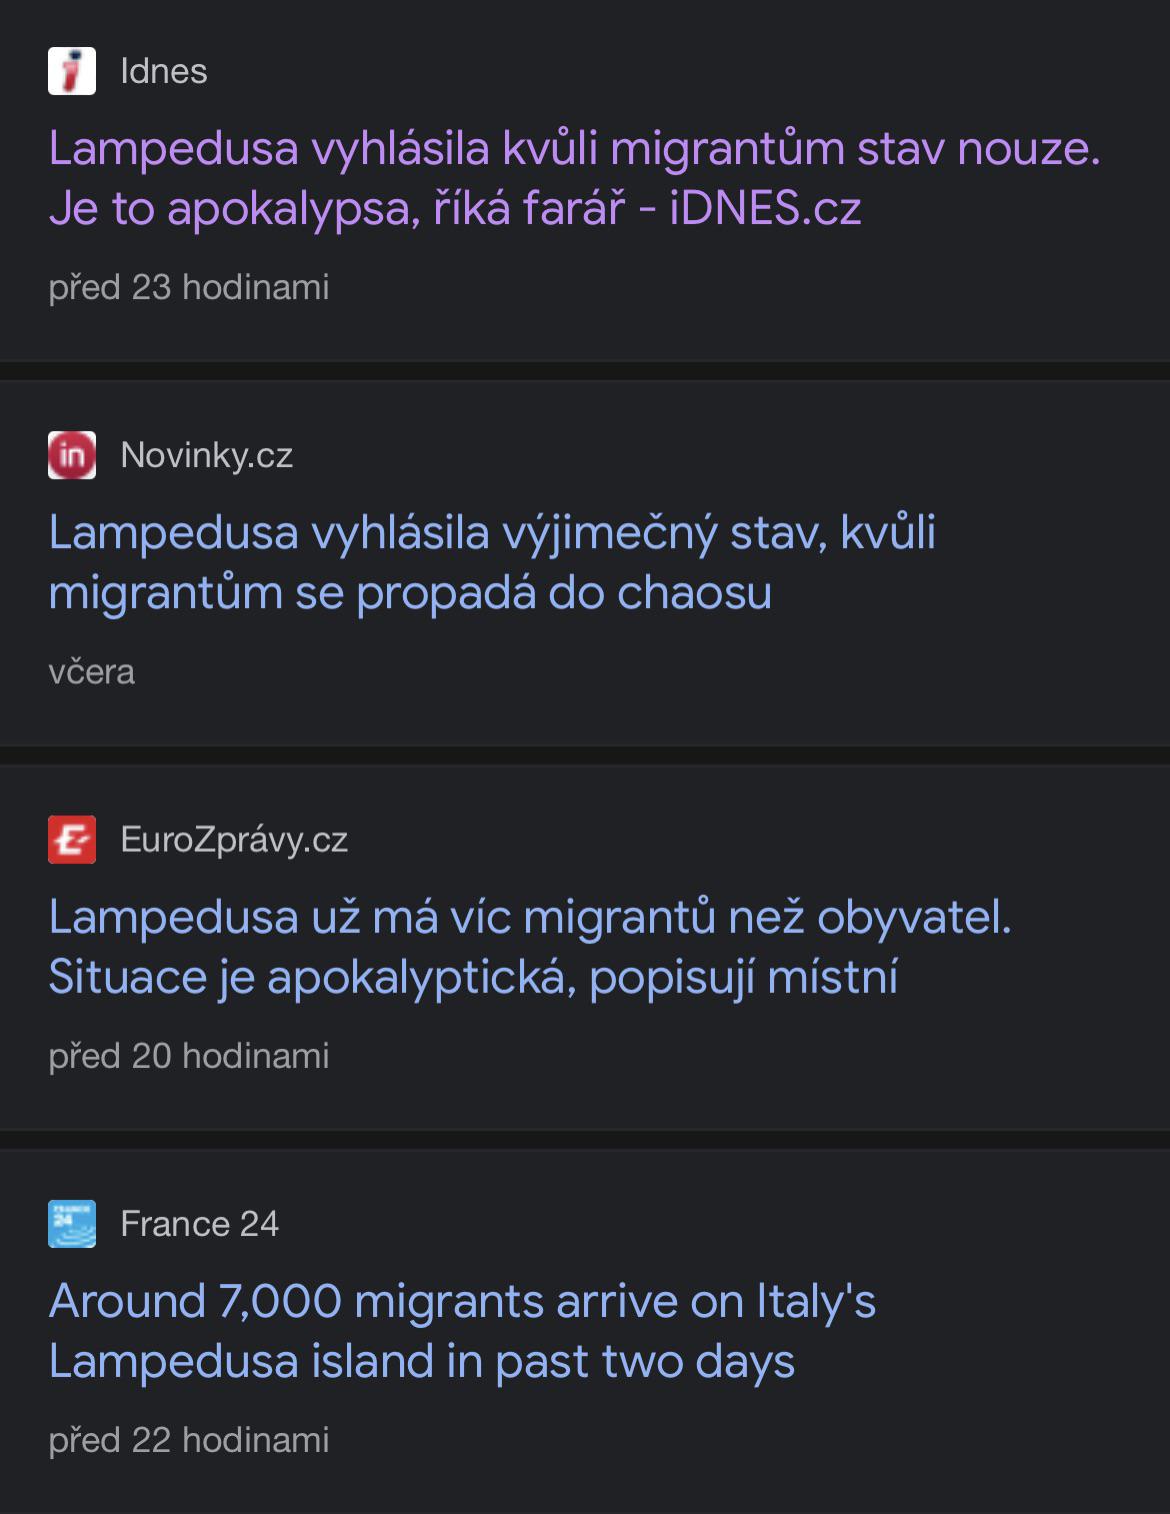The height and width of the screenshot is (1514, 1170).
Task: Tap blank area right of France 24 name
Action: point(700,1223)
